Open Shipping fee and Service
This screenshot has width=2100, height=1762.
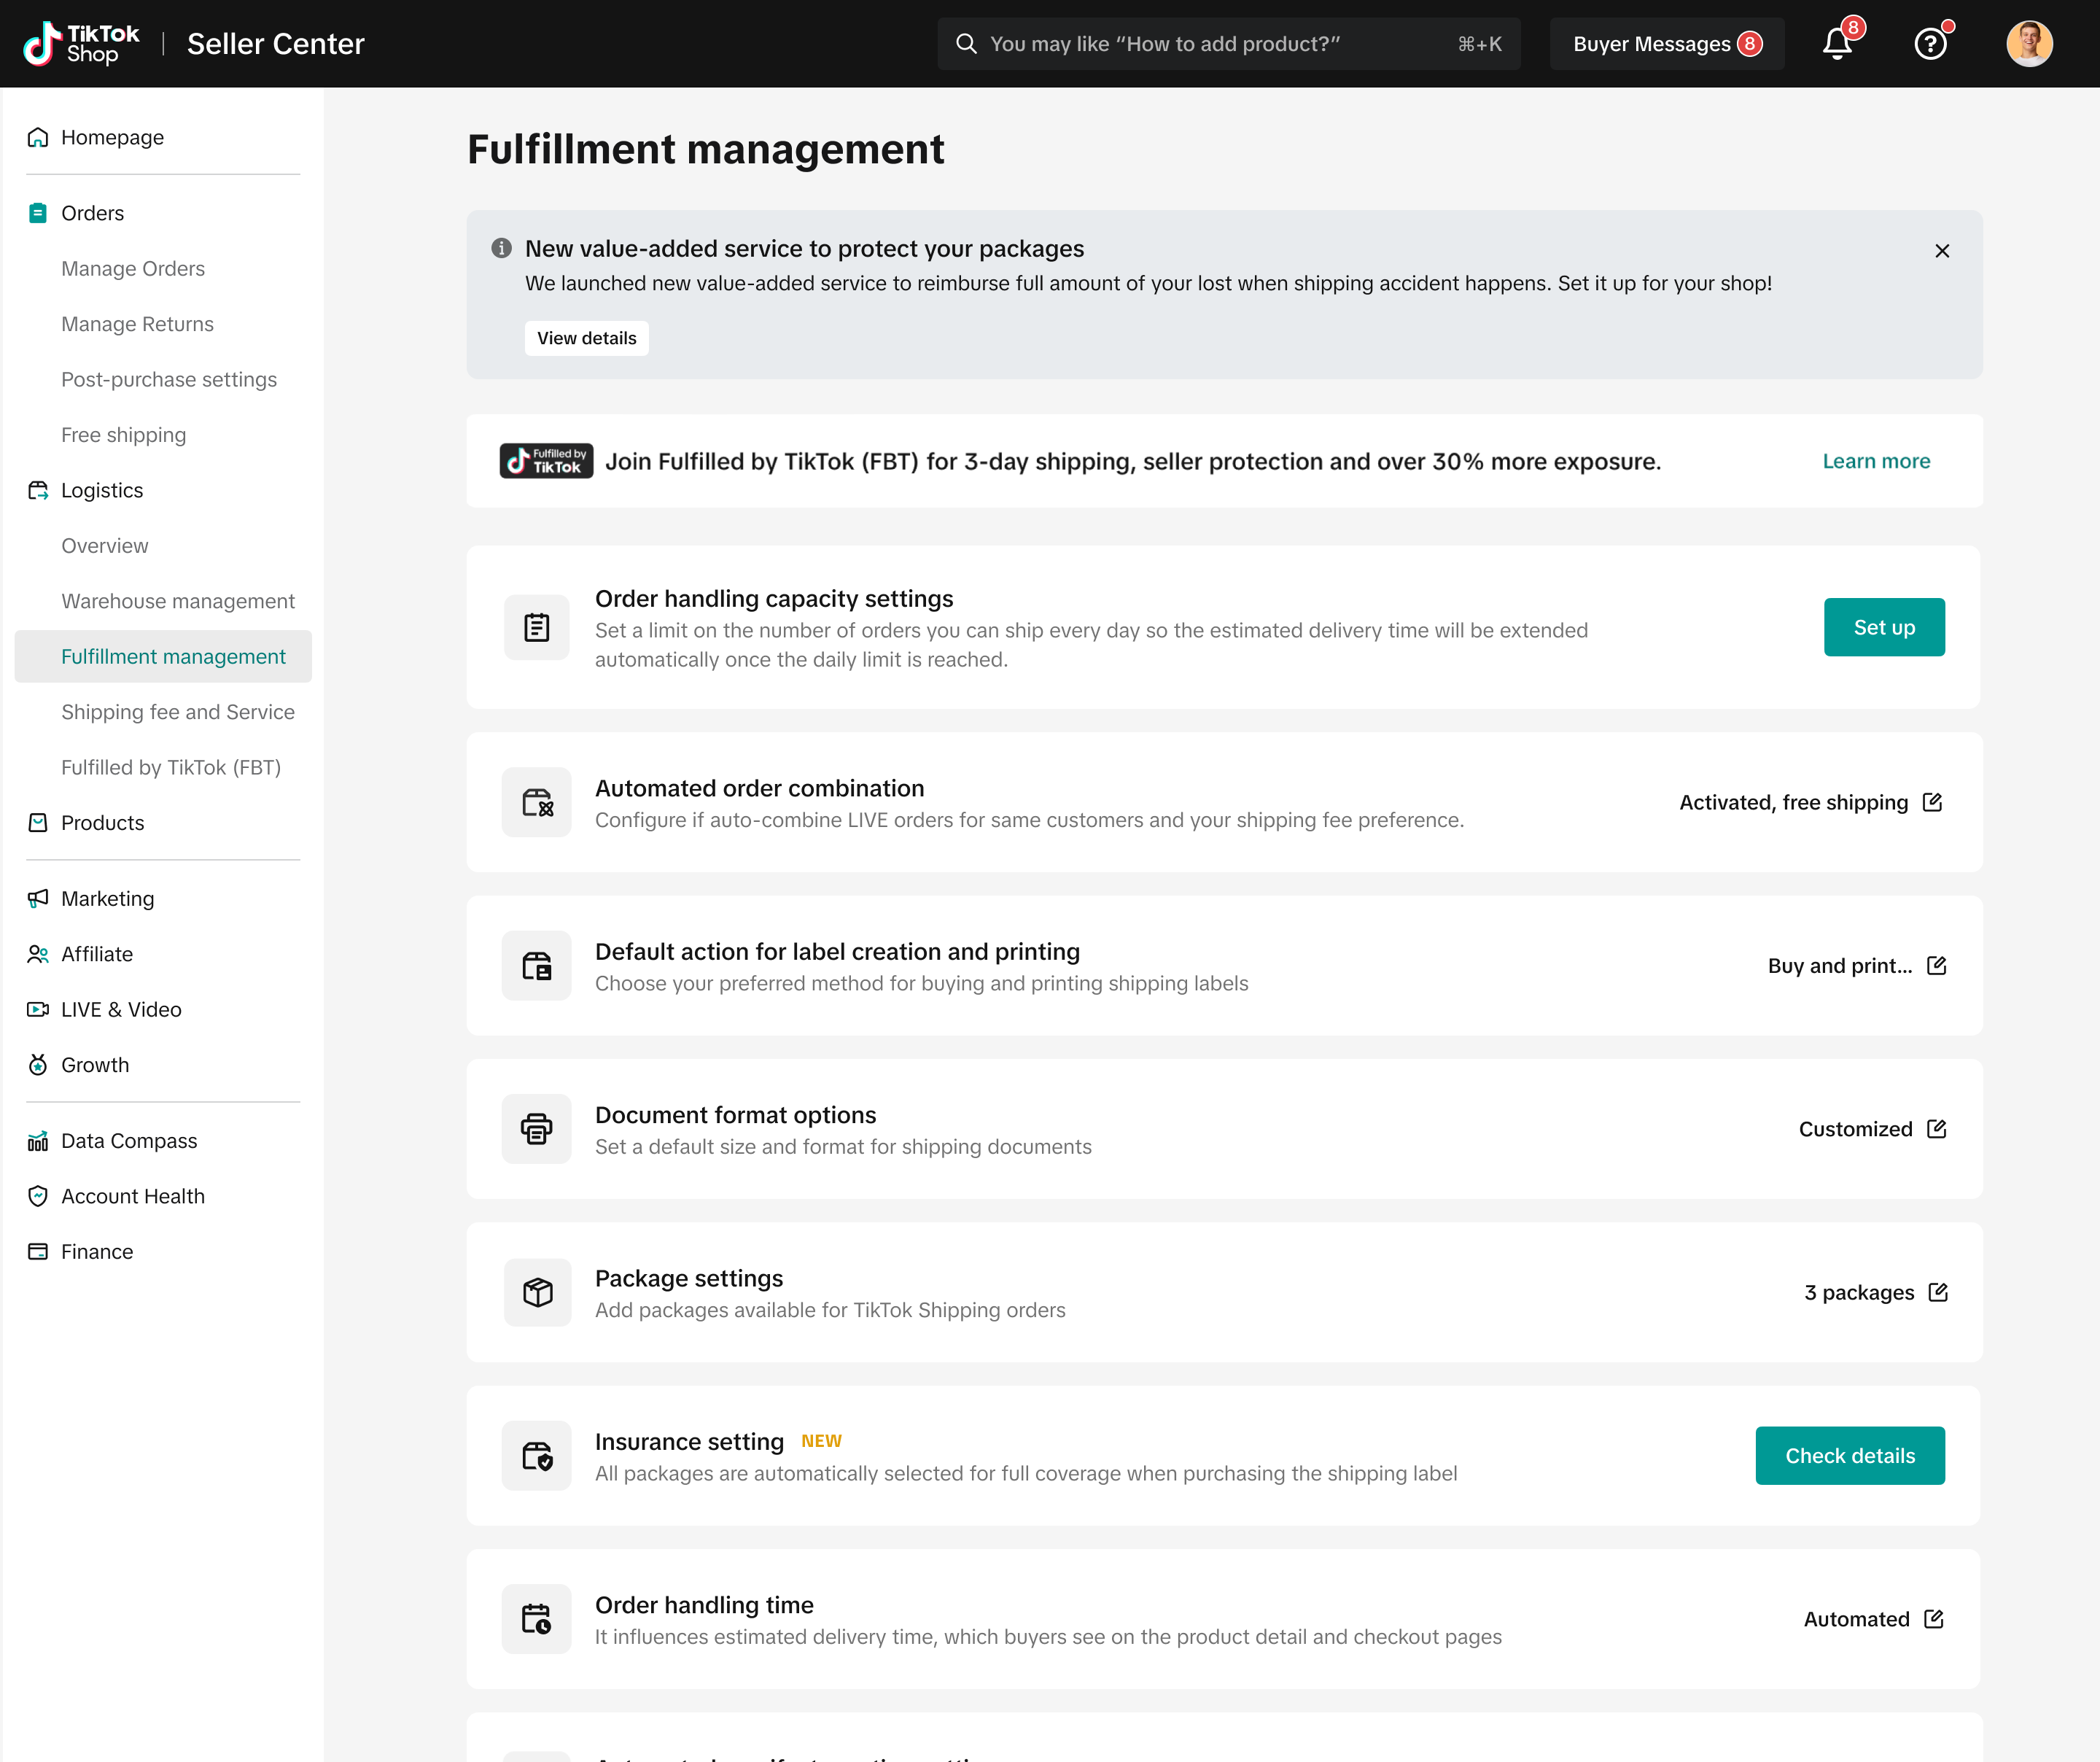point(178,712)
